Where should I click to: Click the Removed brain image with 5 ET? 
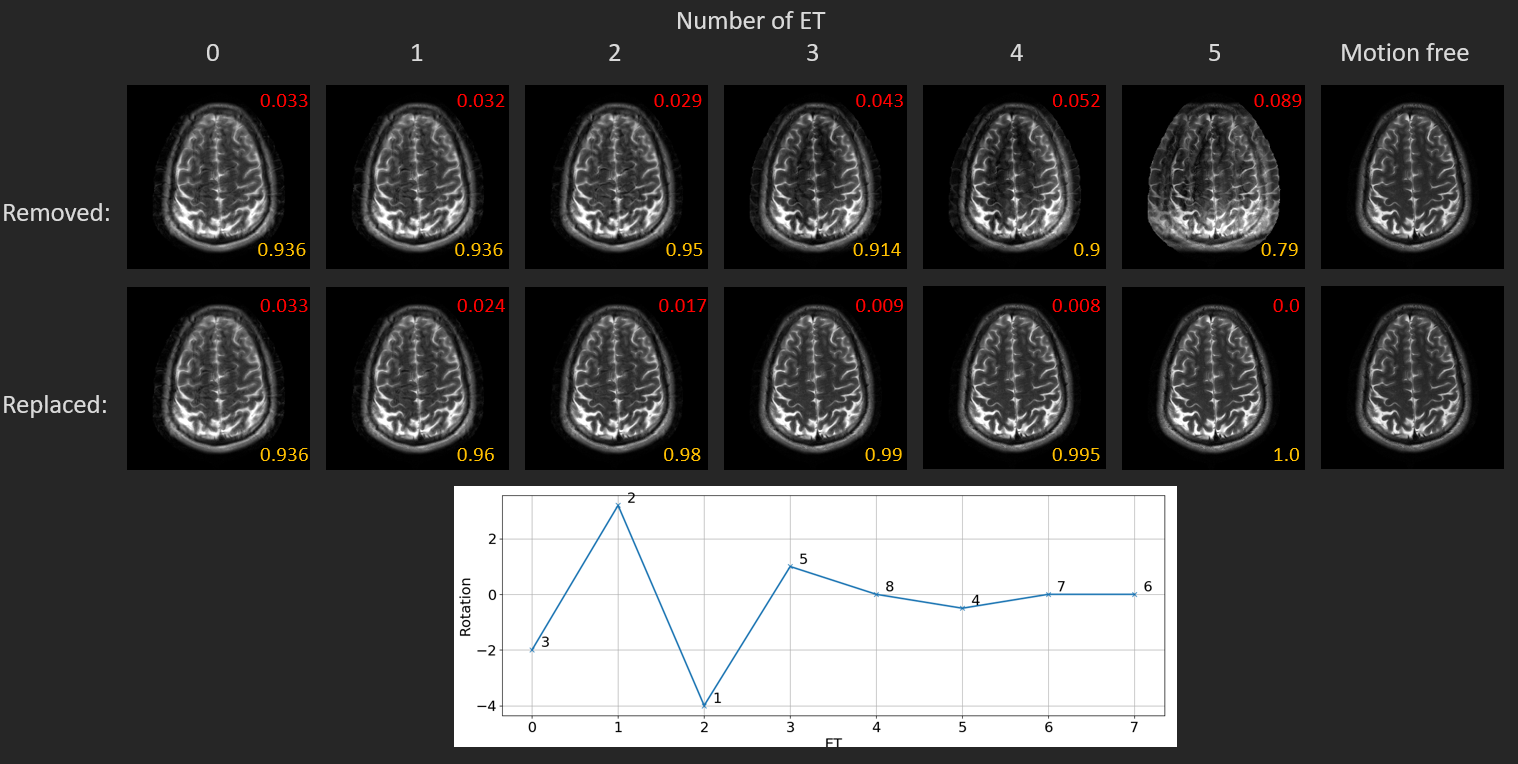click(1212, 177)
